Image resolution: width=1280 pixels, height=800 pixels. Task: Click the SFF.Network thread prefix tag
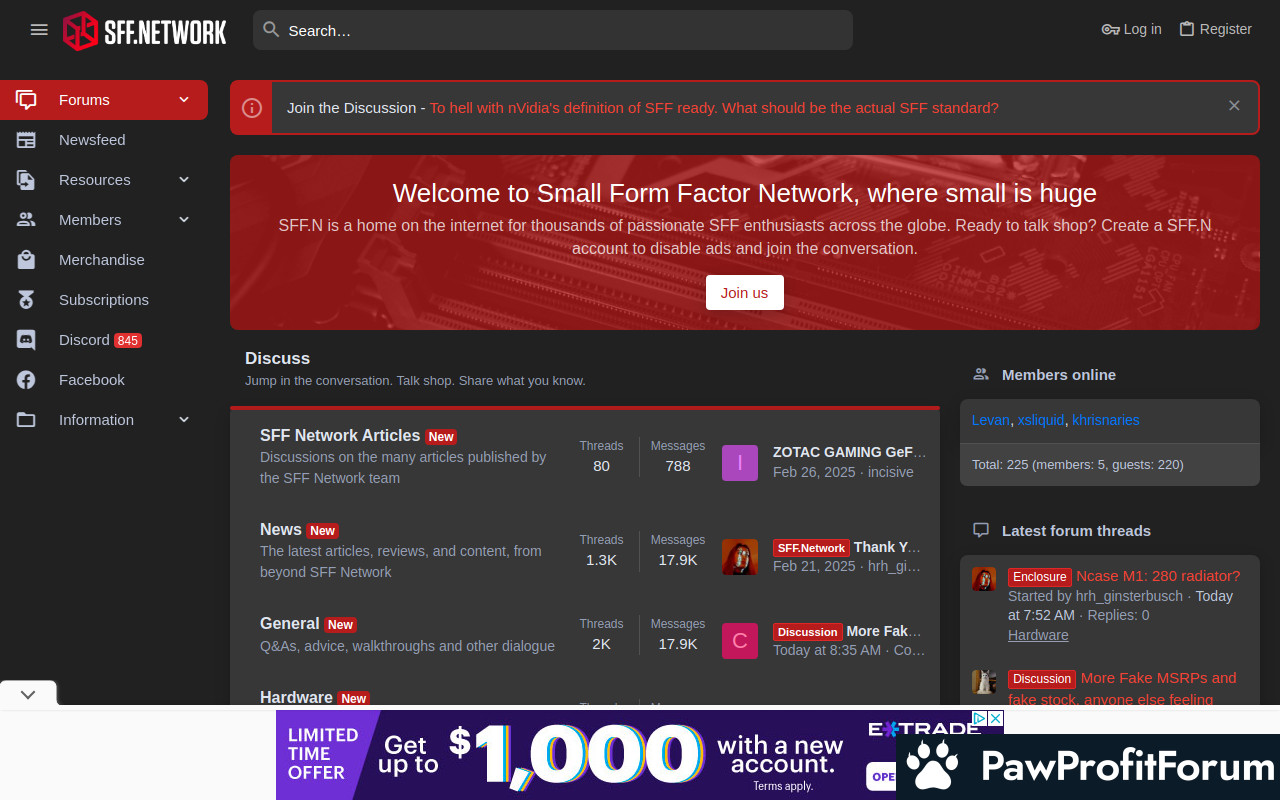[811, 548]
